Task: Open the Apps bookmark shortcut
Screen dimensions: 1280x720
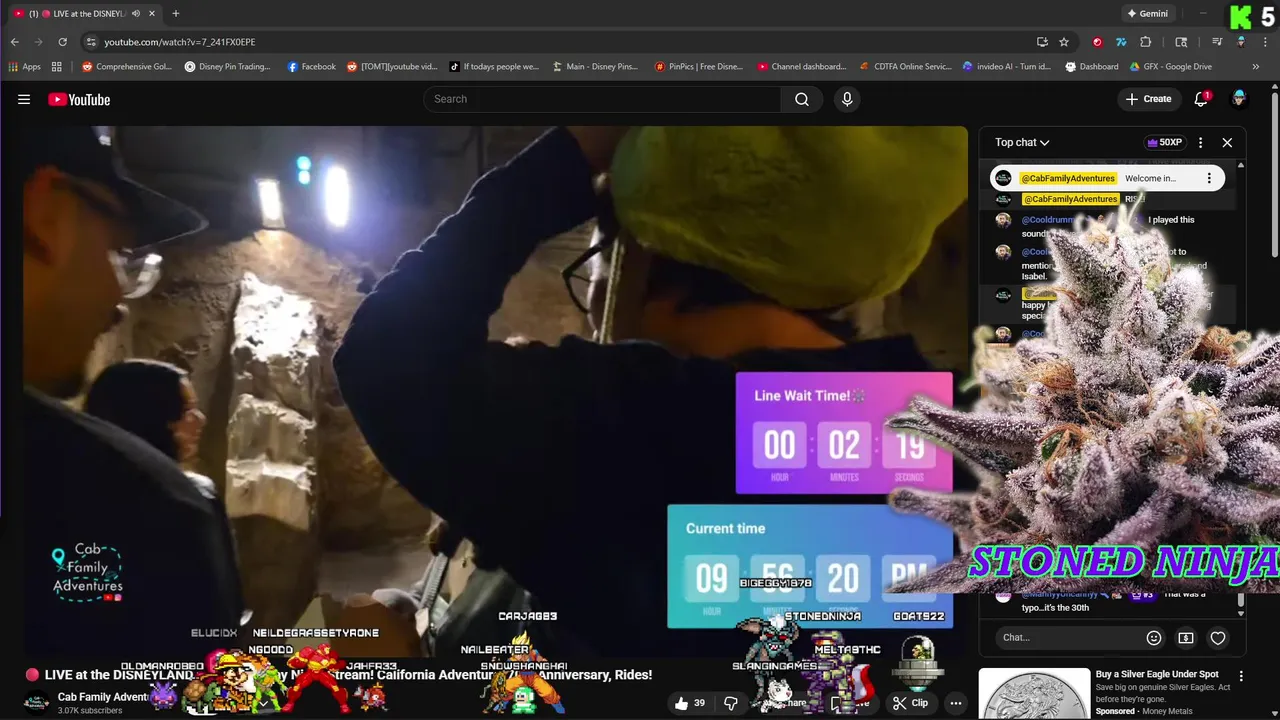Action: (24, 66)
